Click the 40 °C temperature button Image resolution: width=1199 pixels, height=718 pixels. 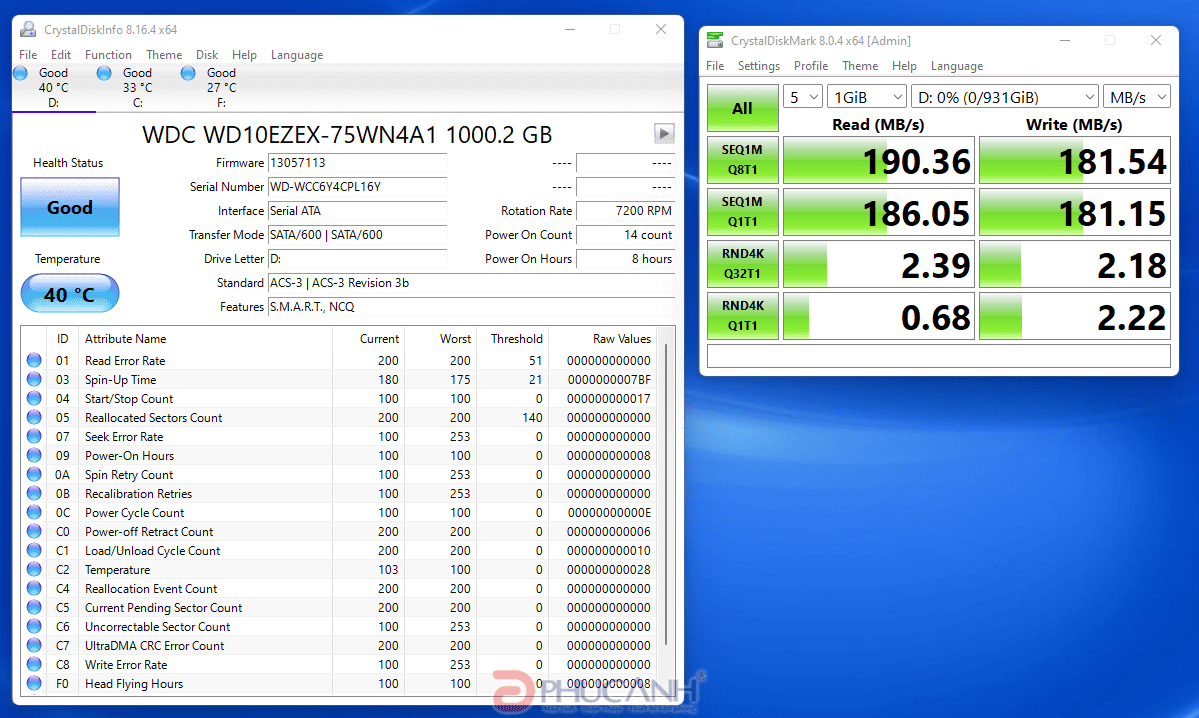70,294
